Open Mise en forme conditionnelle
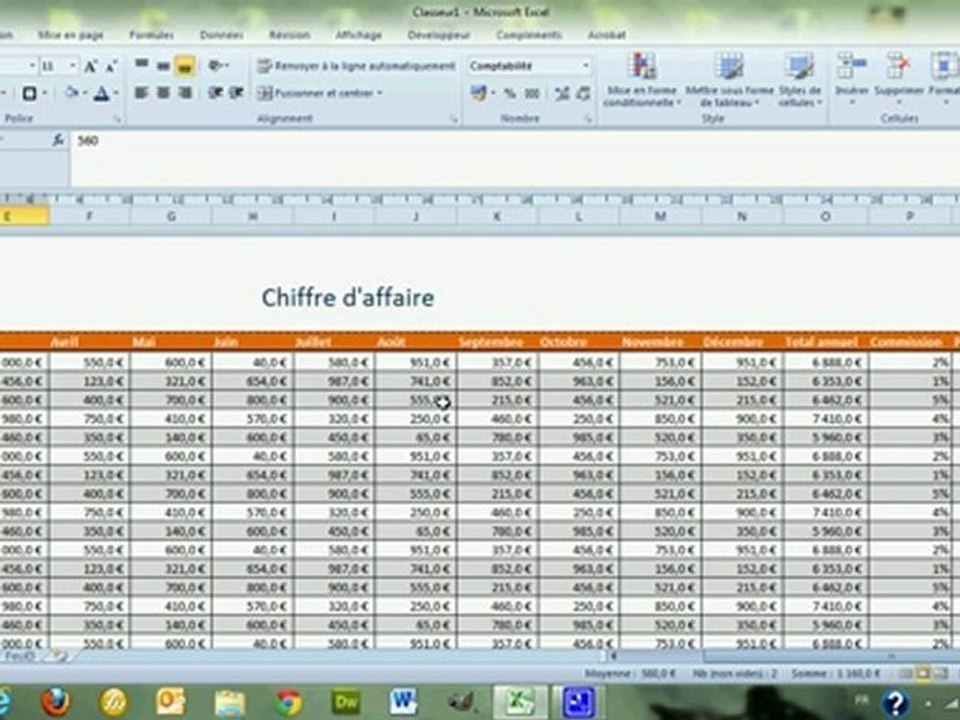This screenshot has width=960, height=720. [x=642, y=80]
